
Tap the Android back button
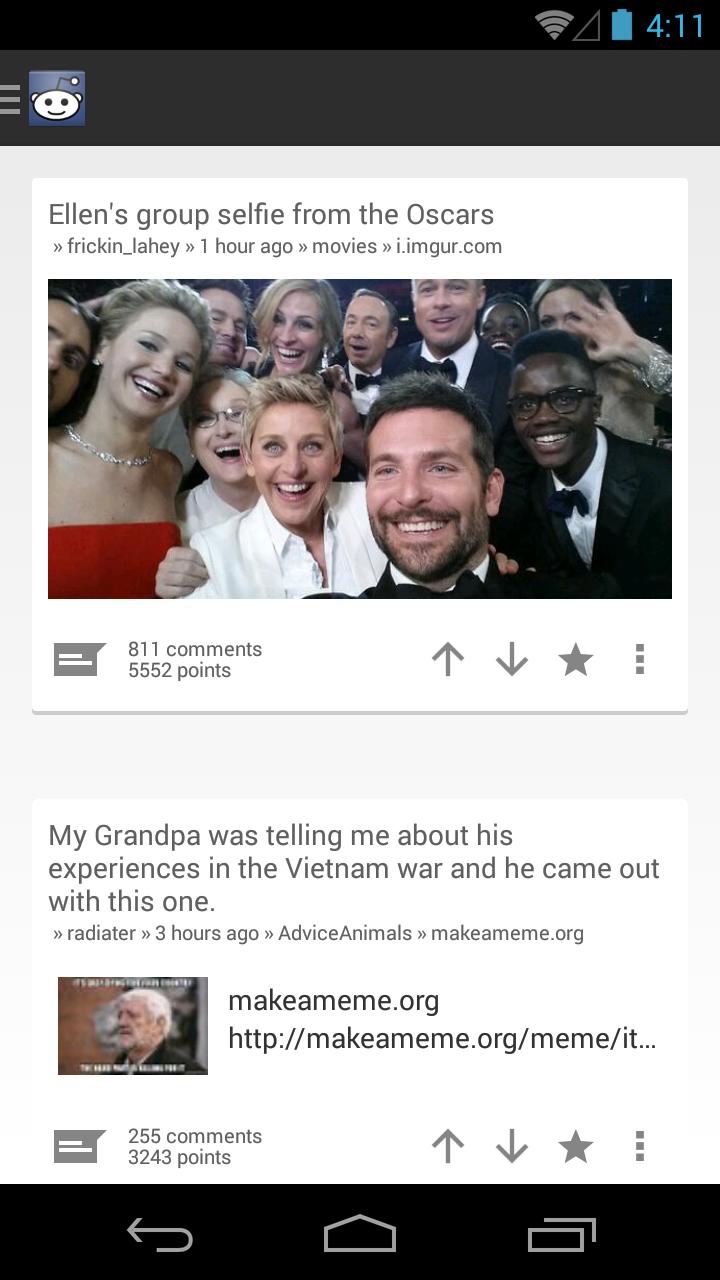[x=160, y=1234]
